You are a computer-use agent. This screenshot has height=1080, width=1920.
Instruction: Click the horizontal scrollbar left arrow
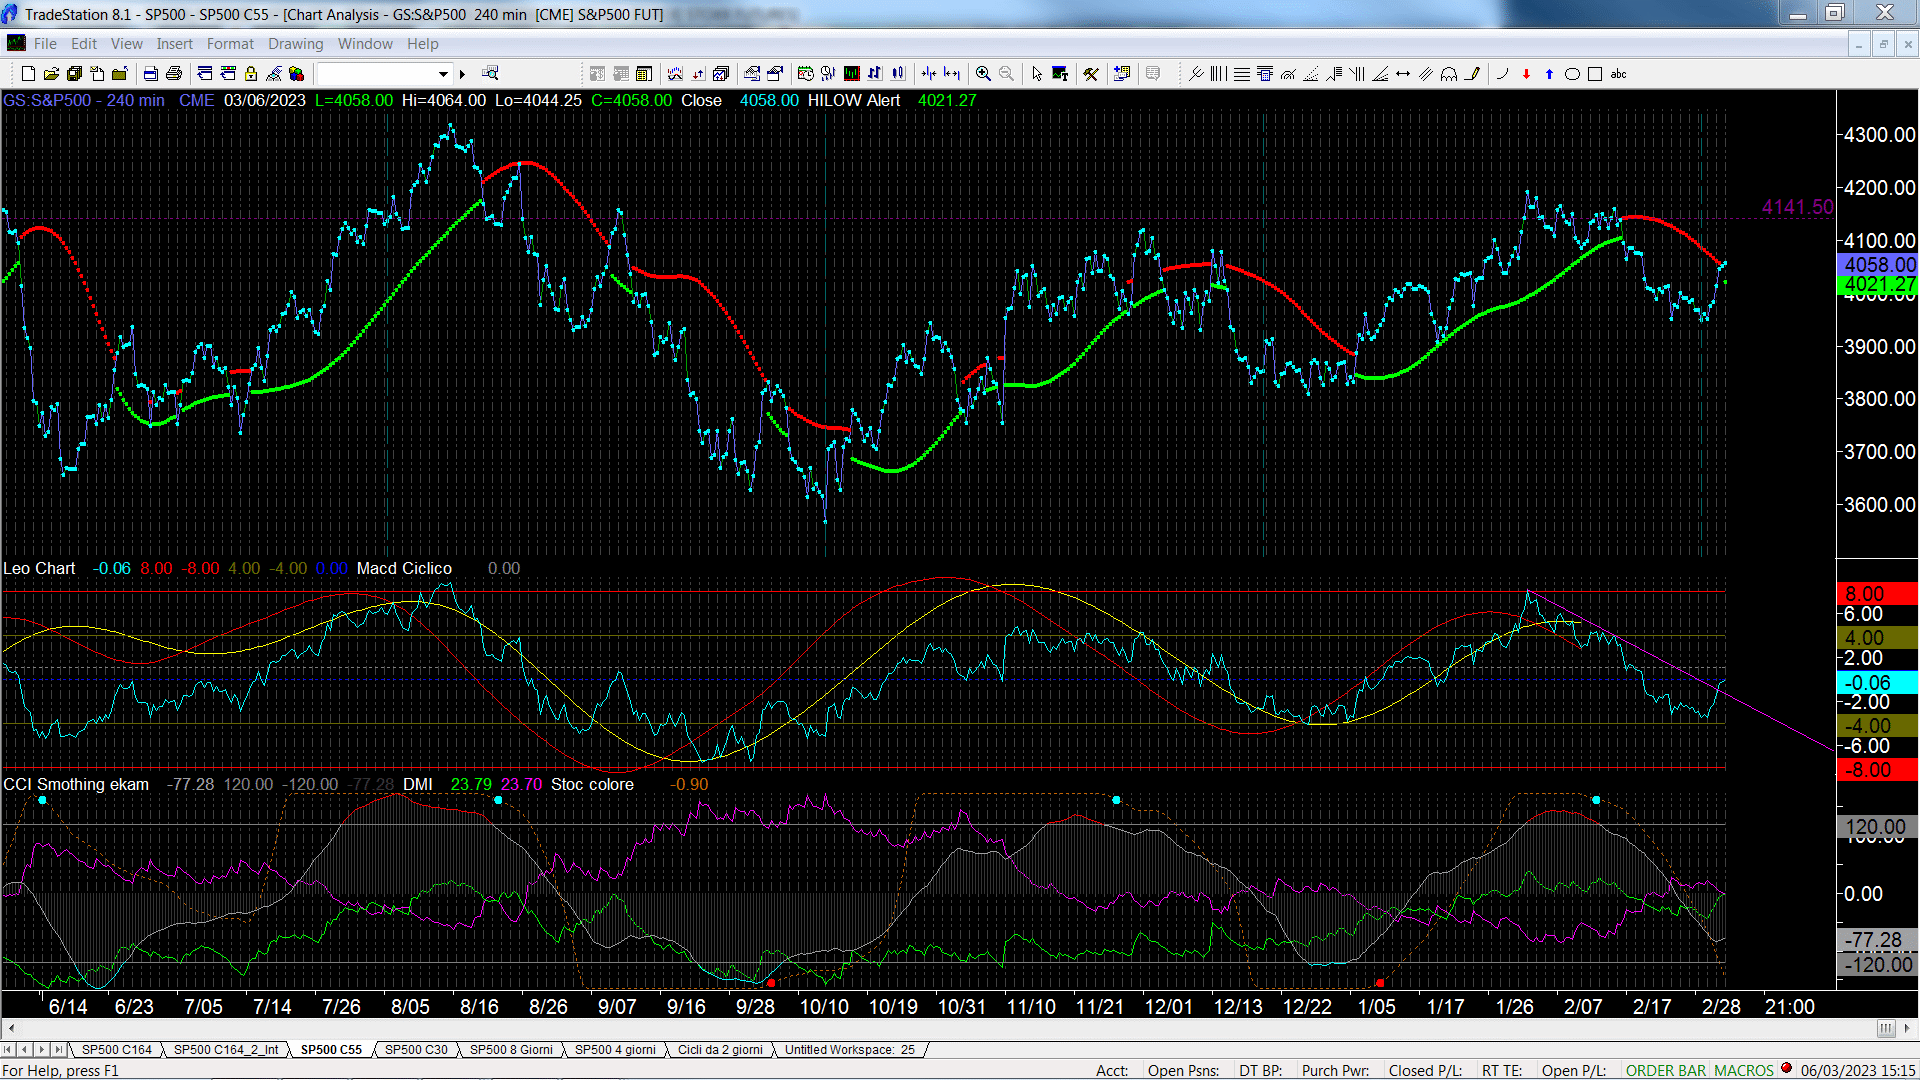11,1028
